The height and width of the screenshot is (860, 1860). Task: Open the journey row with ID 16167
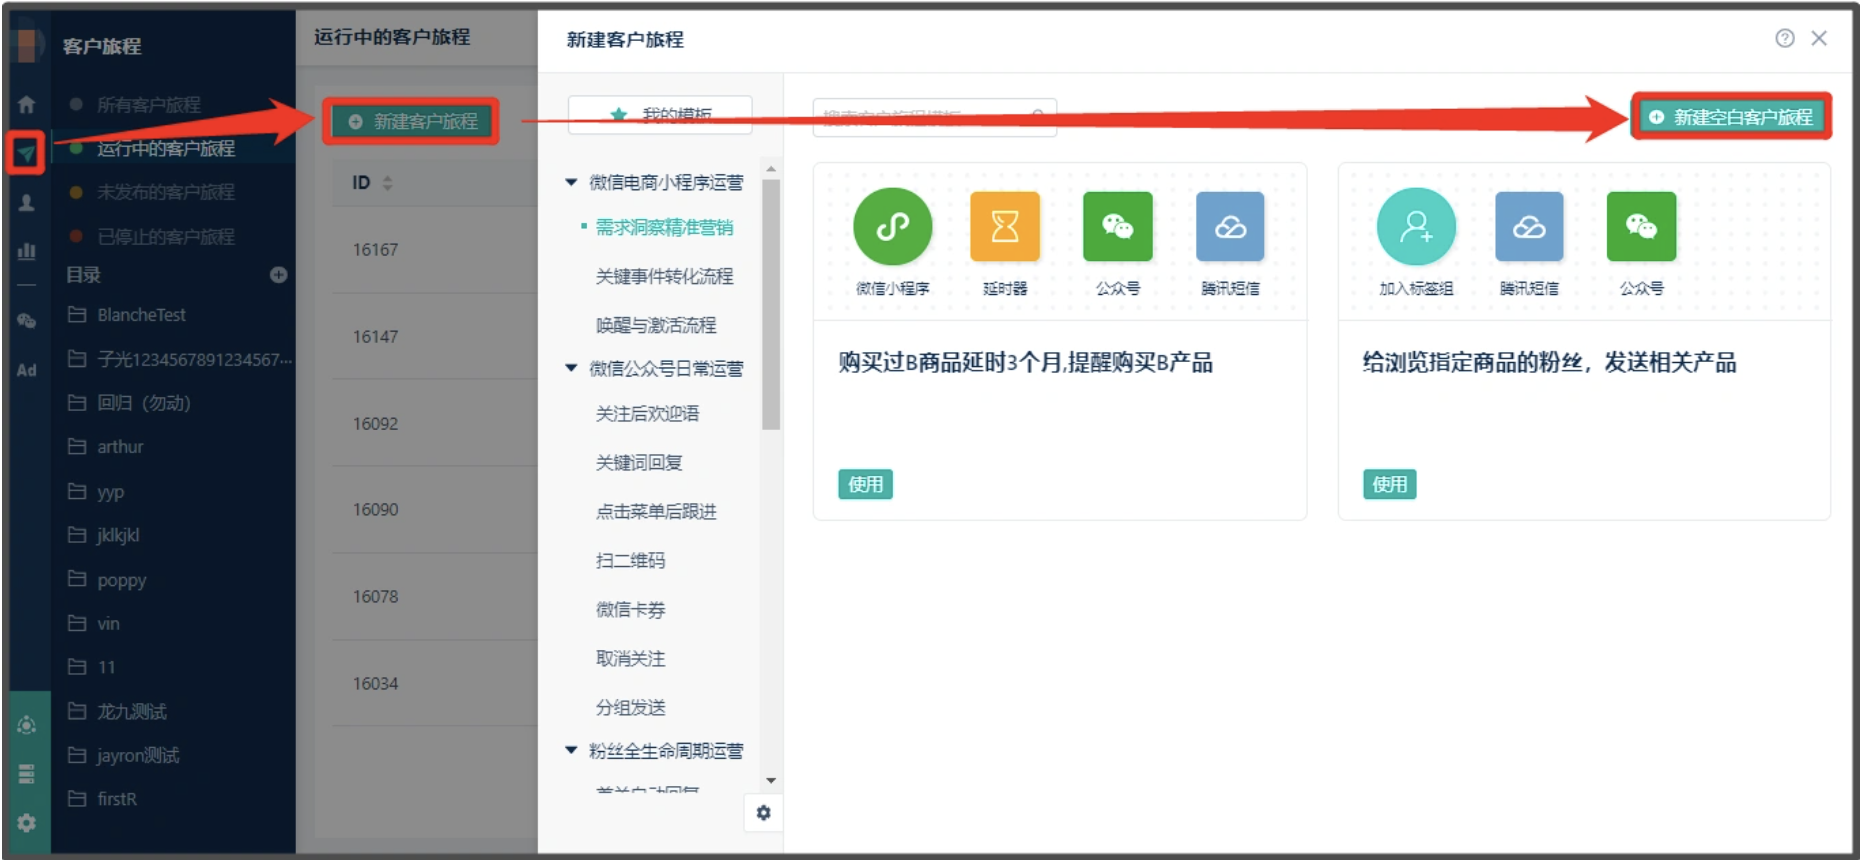pos(435,249)
